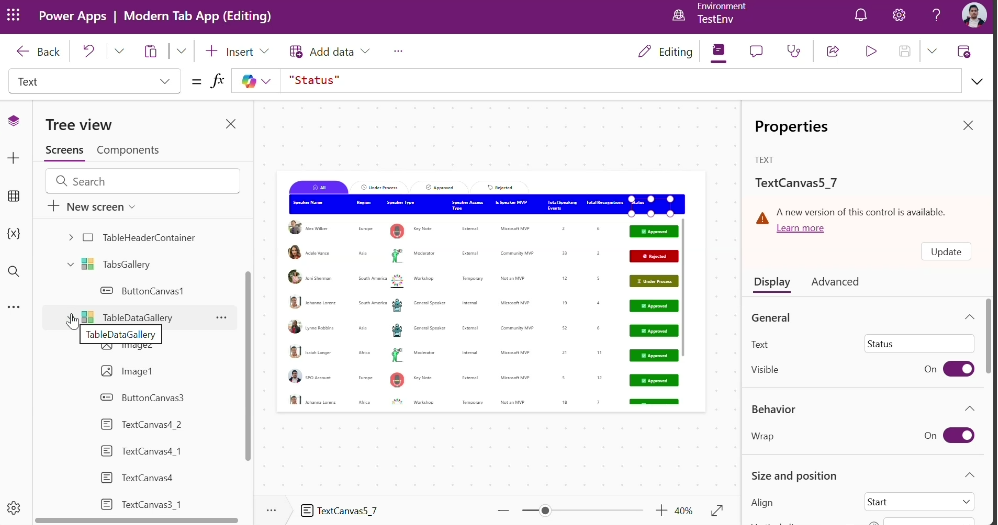This screenshot has width=998, height=525.
Task: Click the zoom slider handle
Action: click(545, 511)
